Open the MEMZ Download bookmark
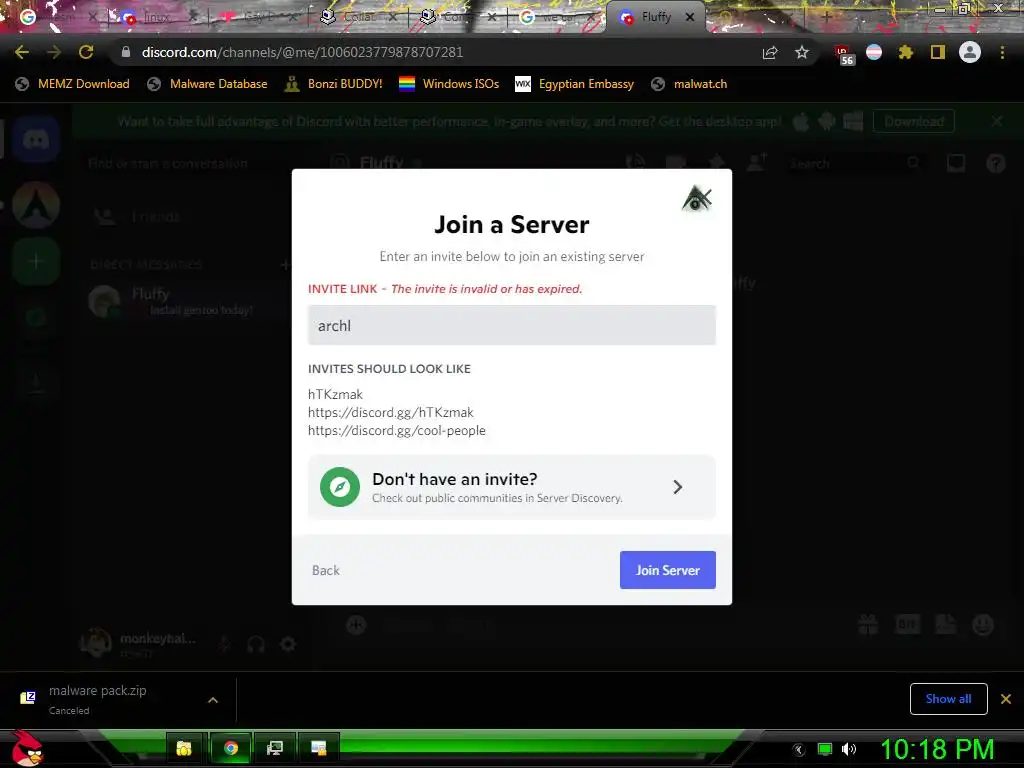This screenshot has height=768, width=1024. click(x=72, y=84)
